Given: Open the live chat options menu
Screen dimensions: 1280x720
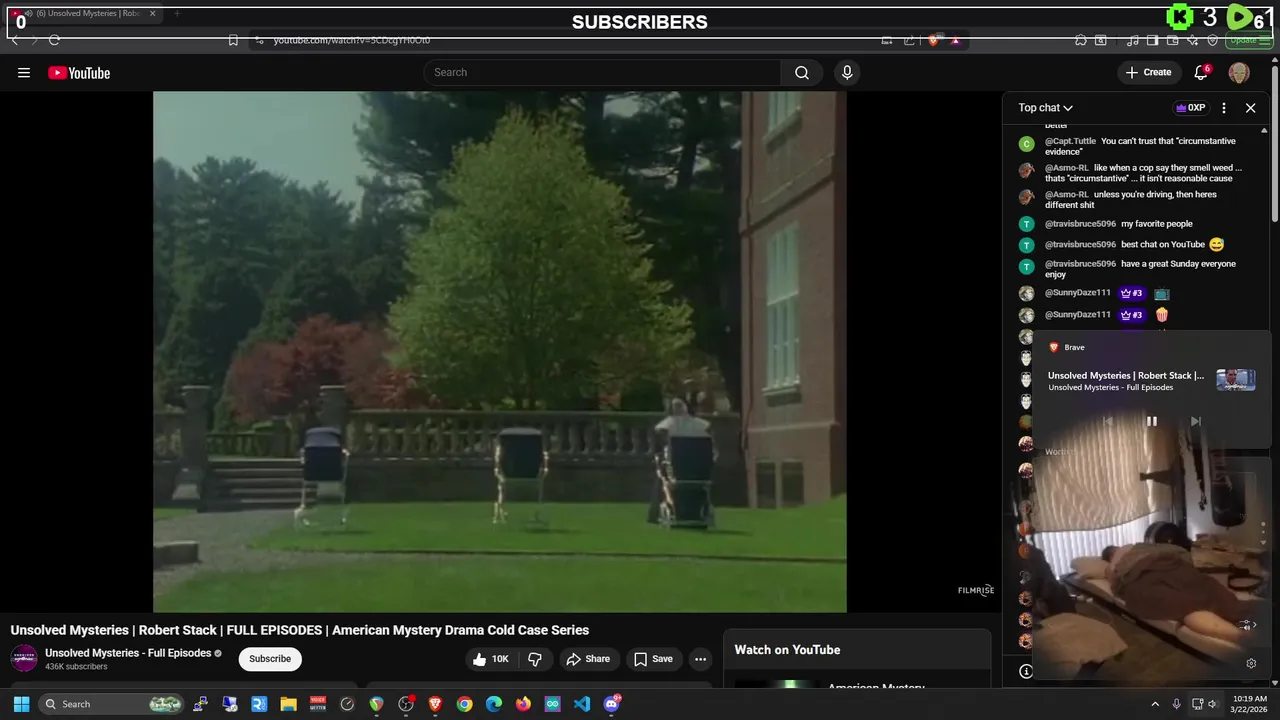Looking at the screenshot, I should [1224, 108].
